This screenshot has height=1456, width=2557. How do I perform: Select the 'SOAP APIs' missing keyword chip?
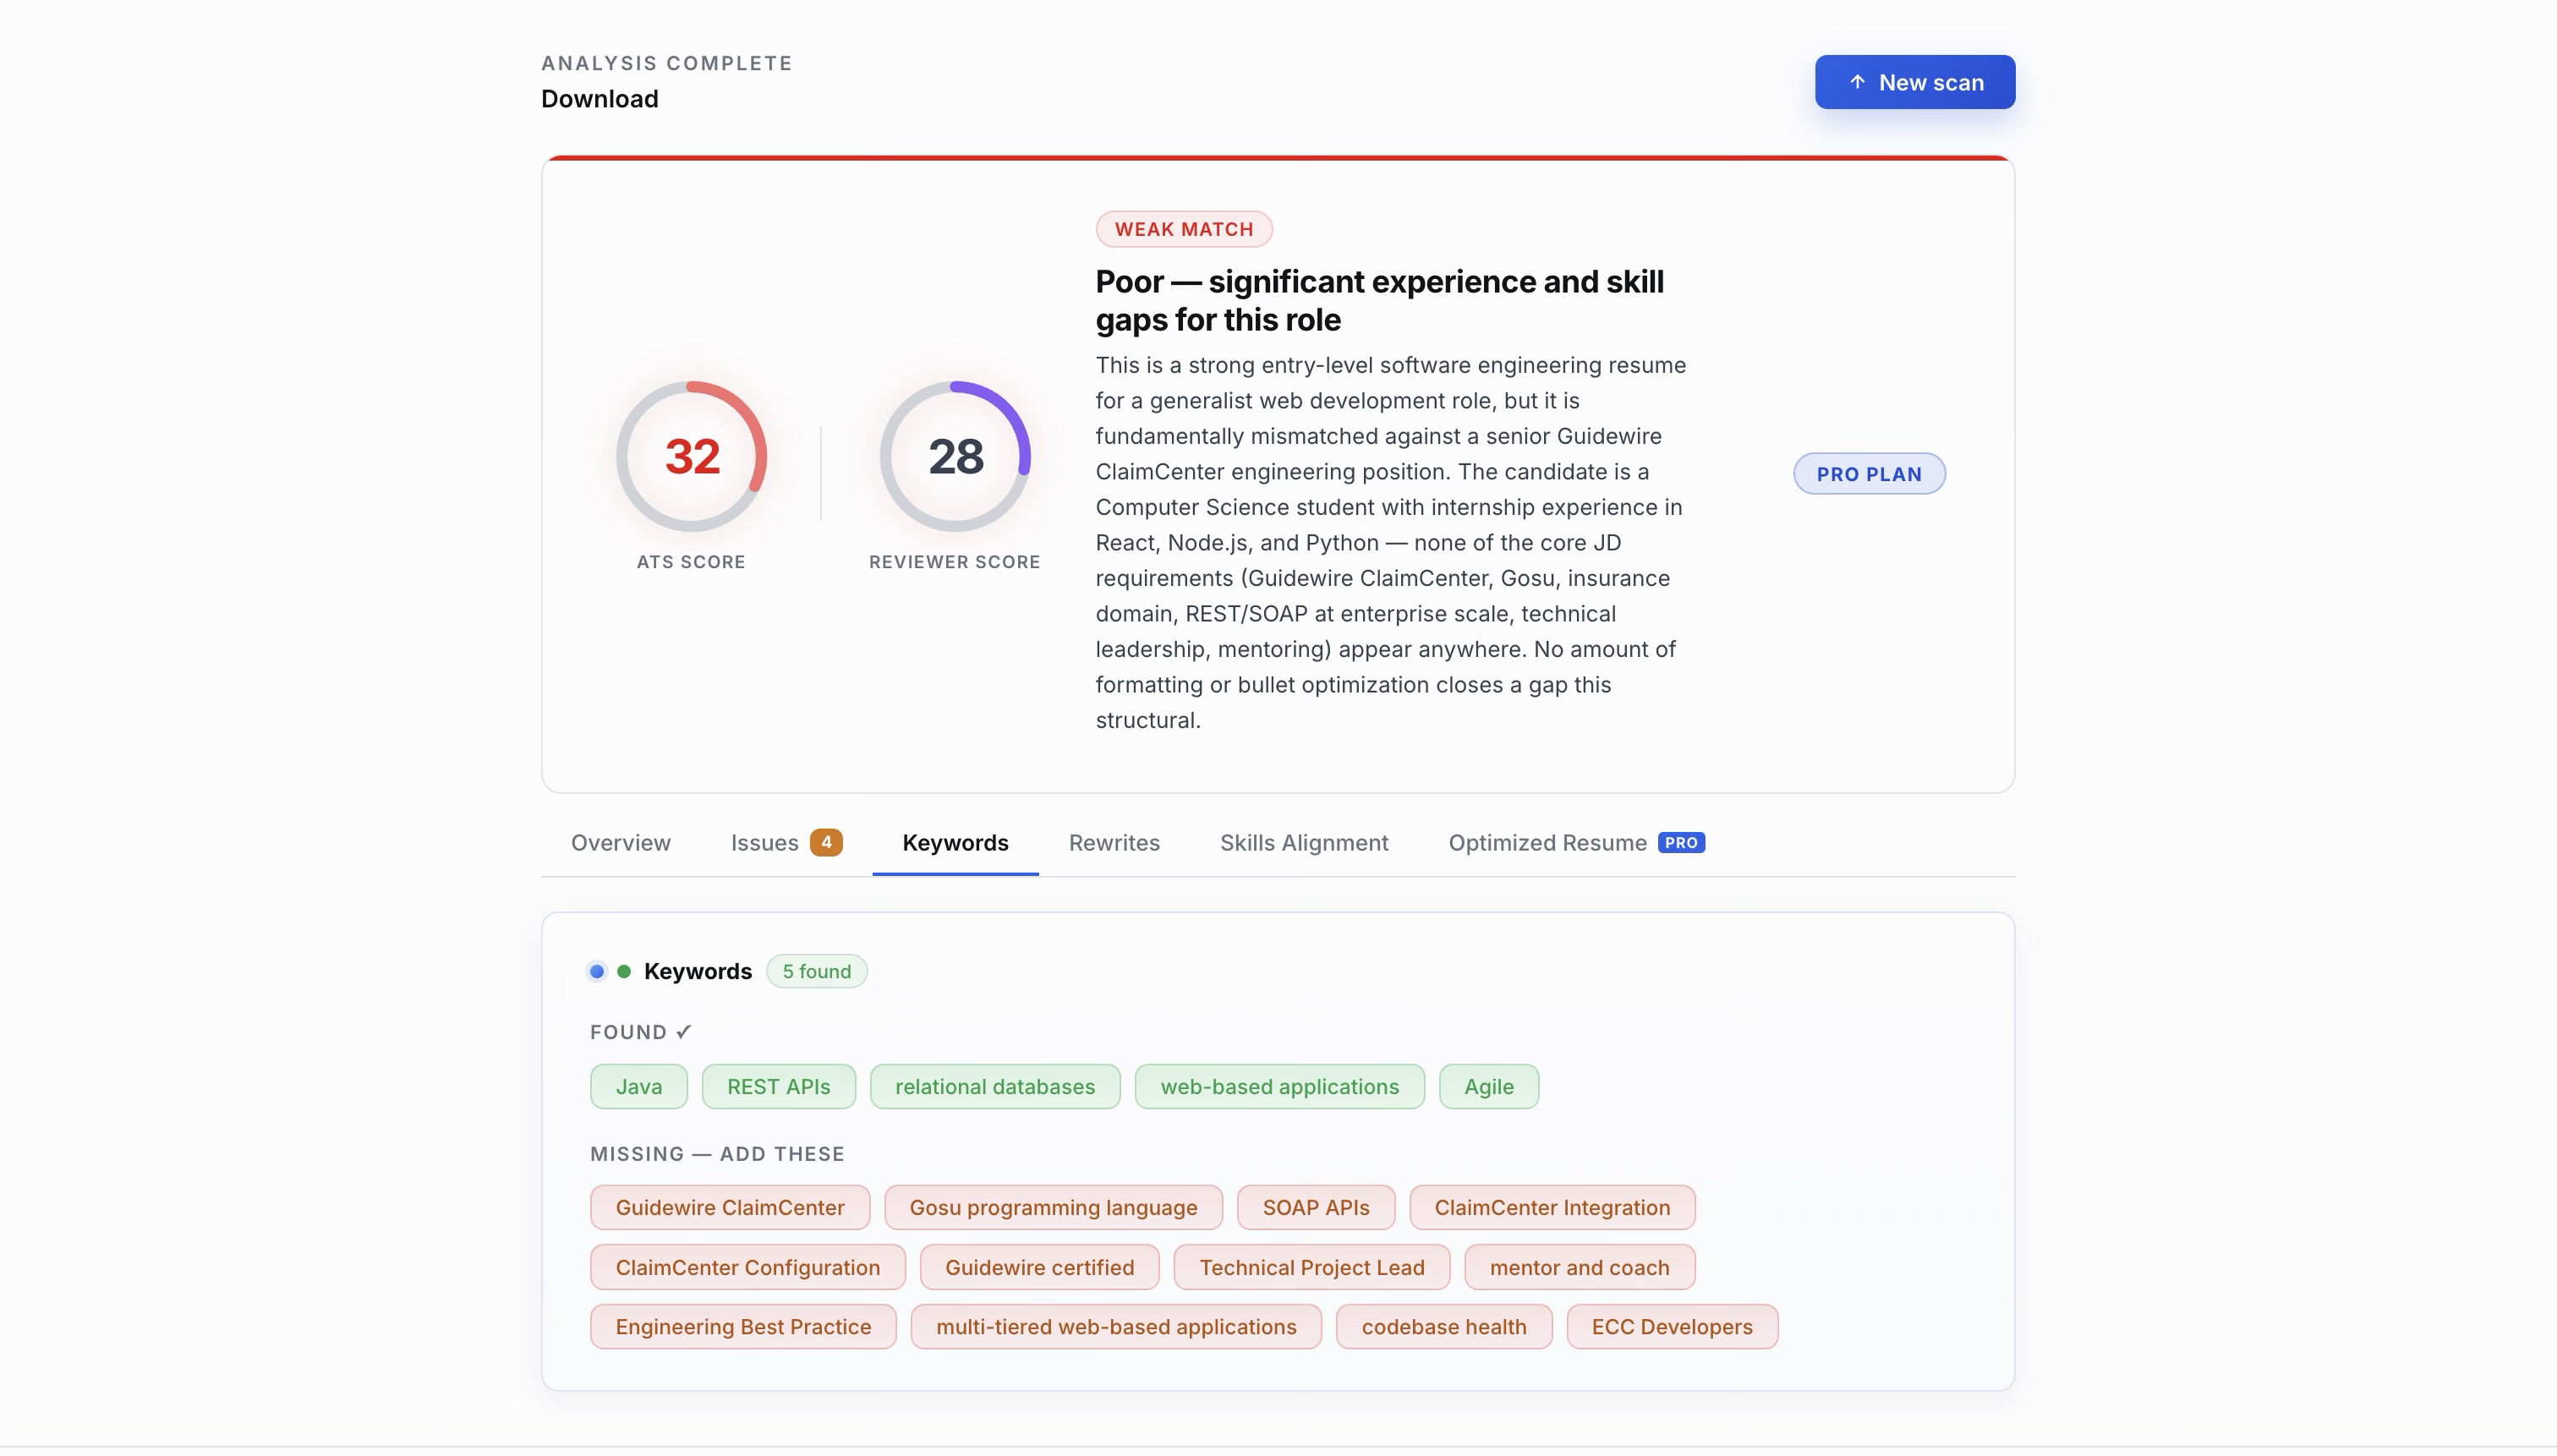point(1315,1207)
